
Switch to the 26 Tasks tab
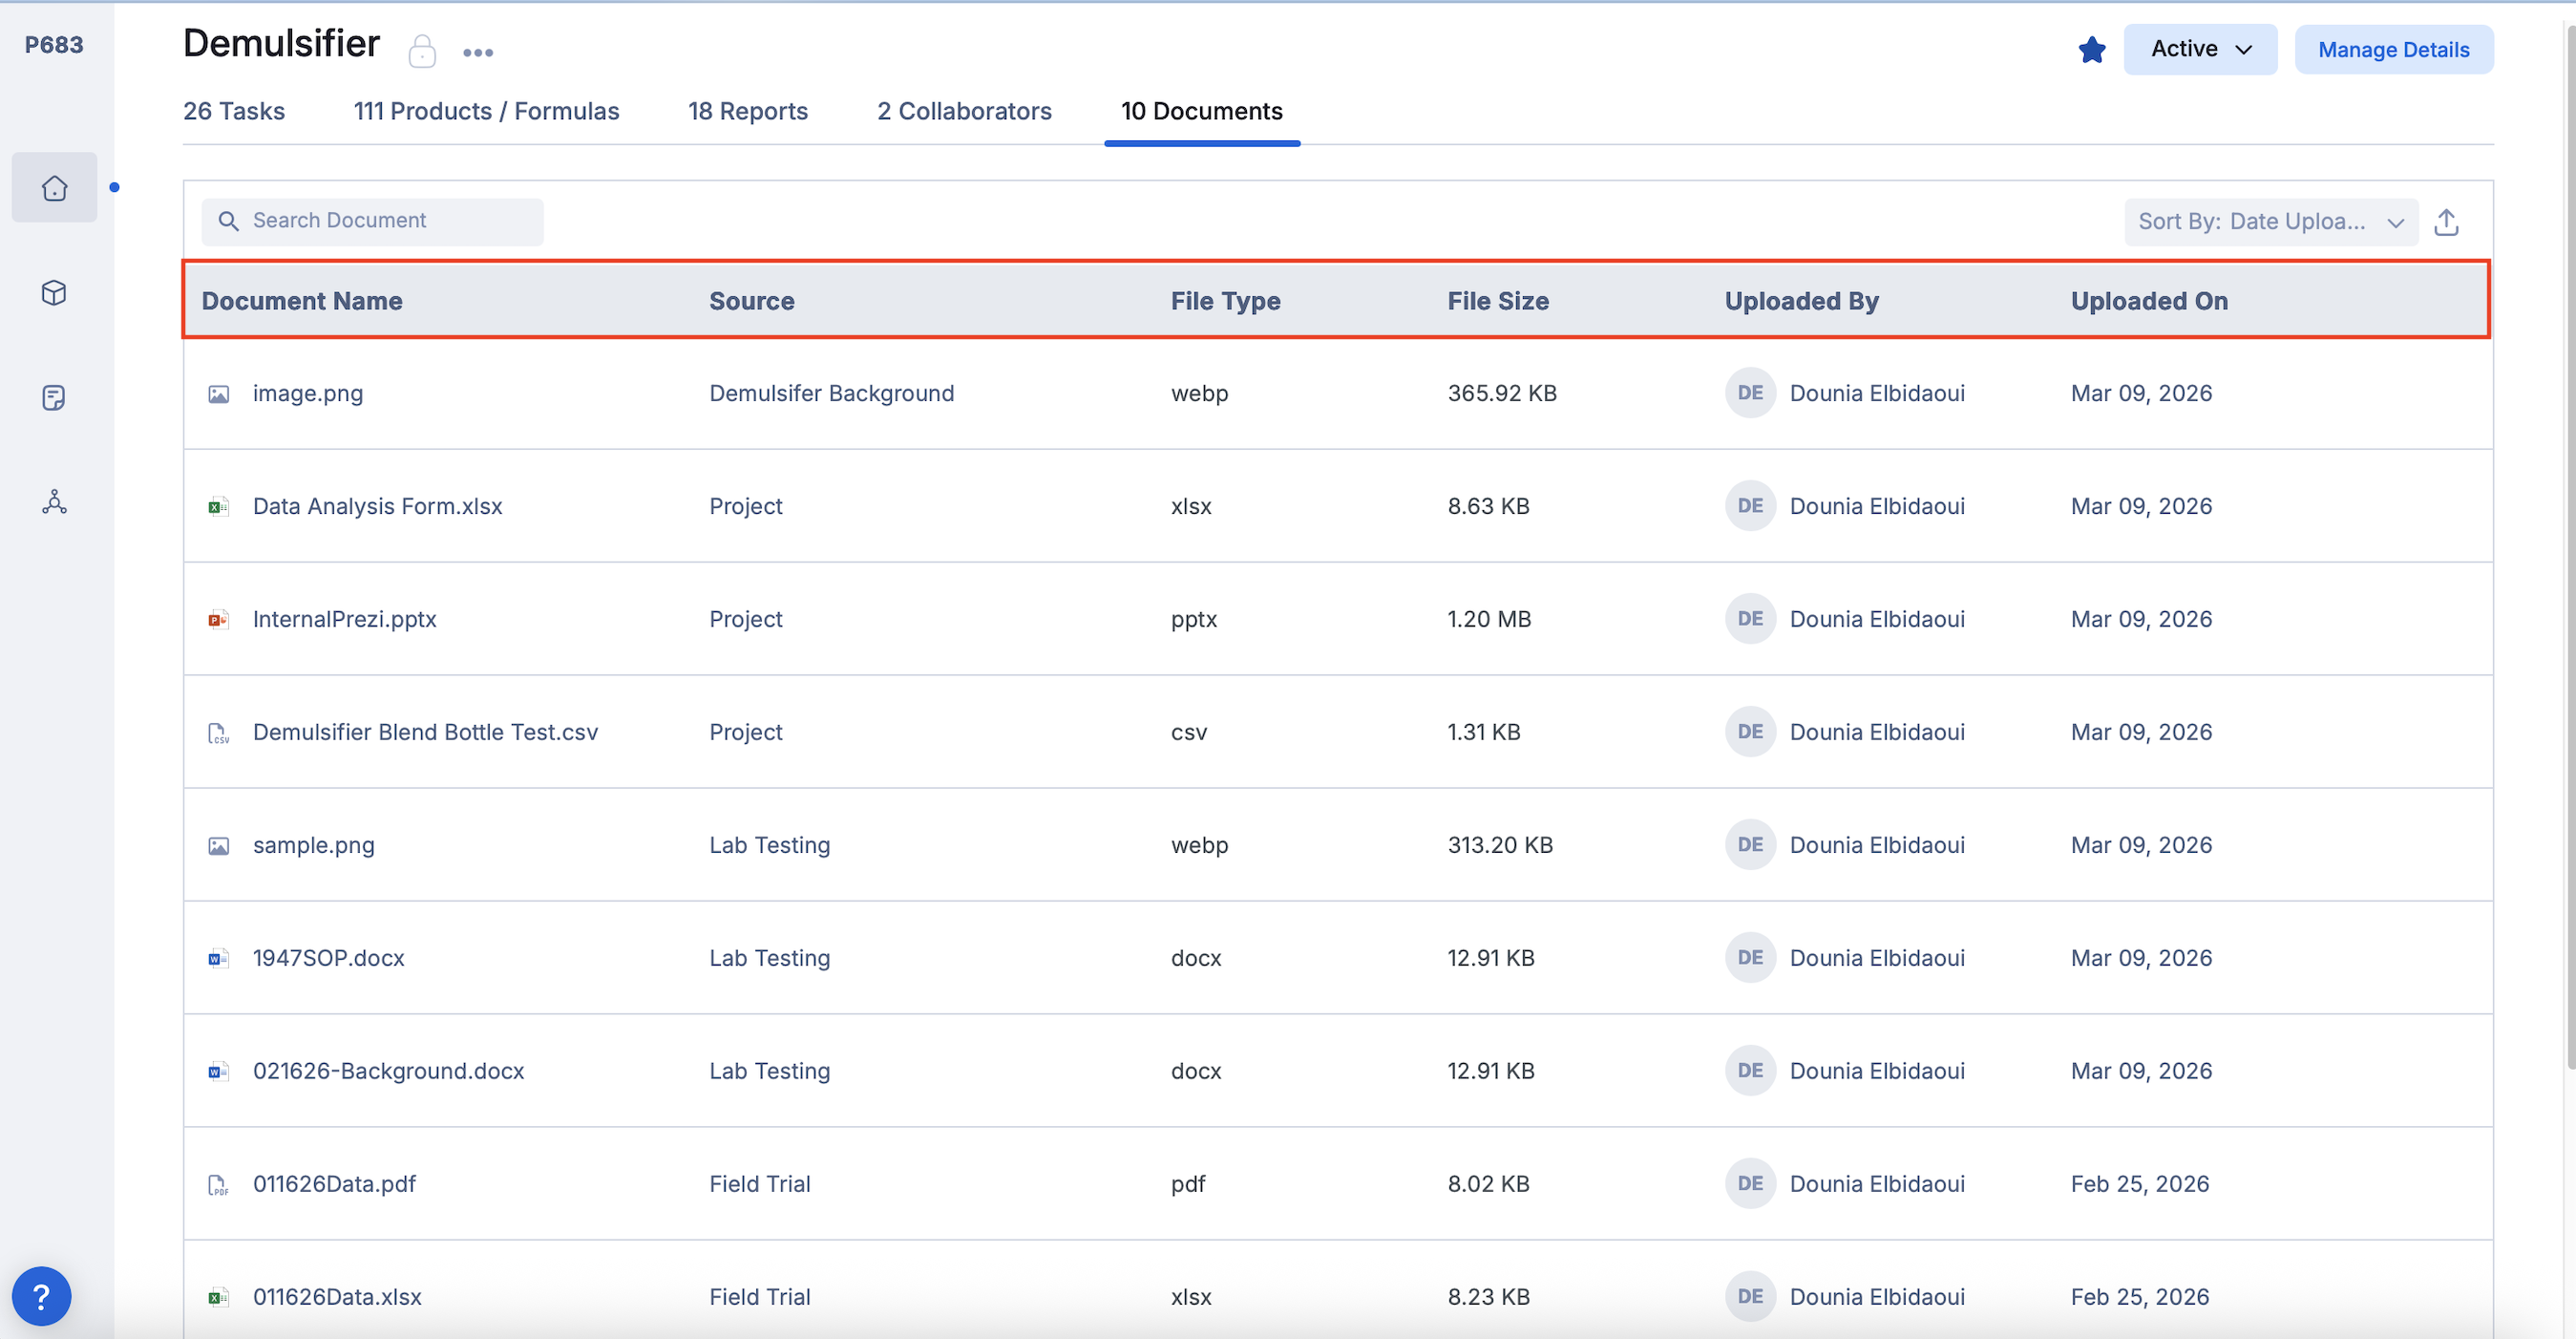[x=234, y=111]
